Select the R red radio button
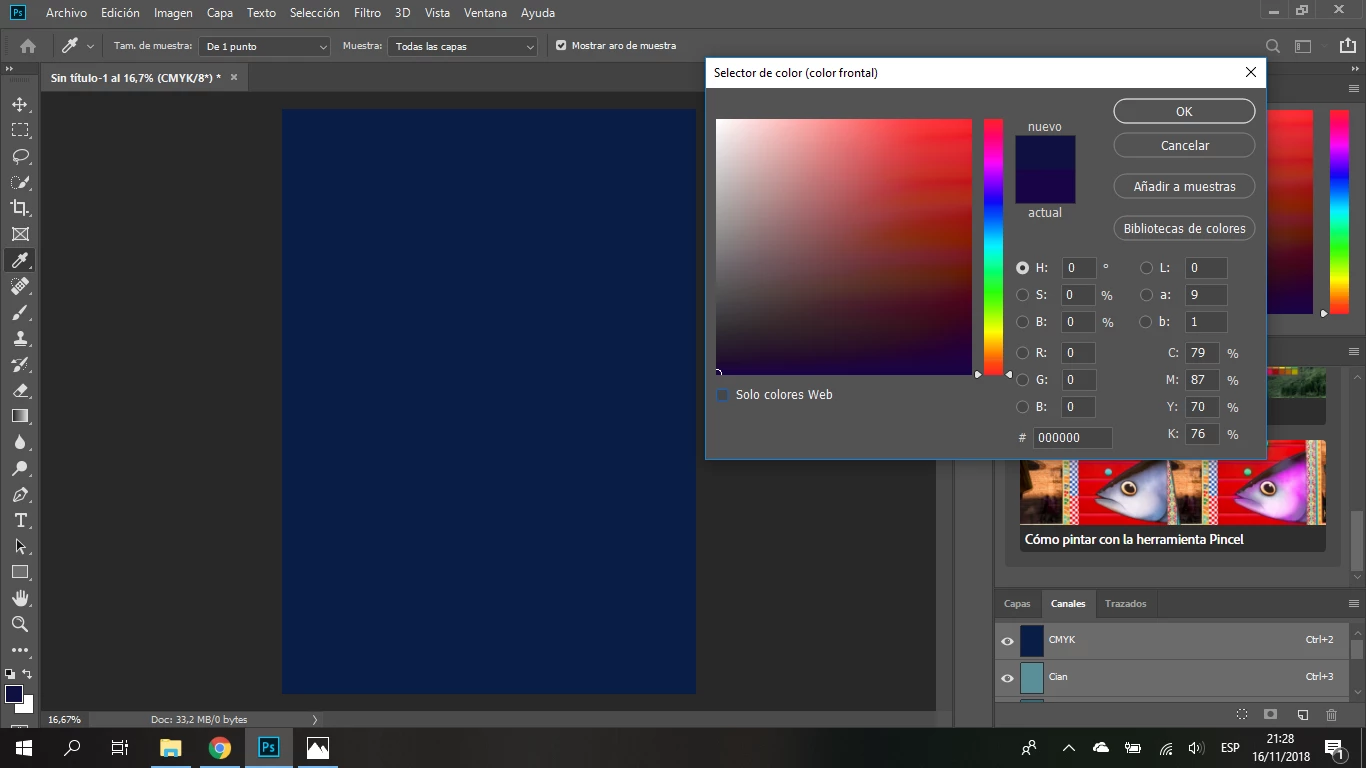Viewport: 1366px width, 768px height. coord(1022,353)
